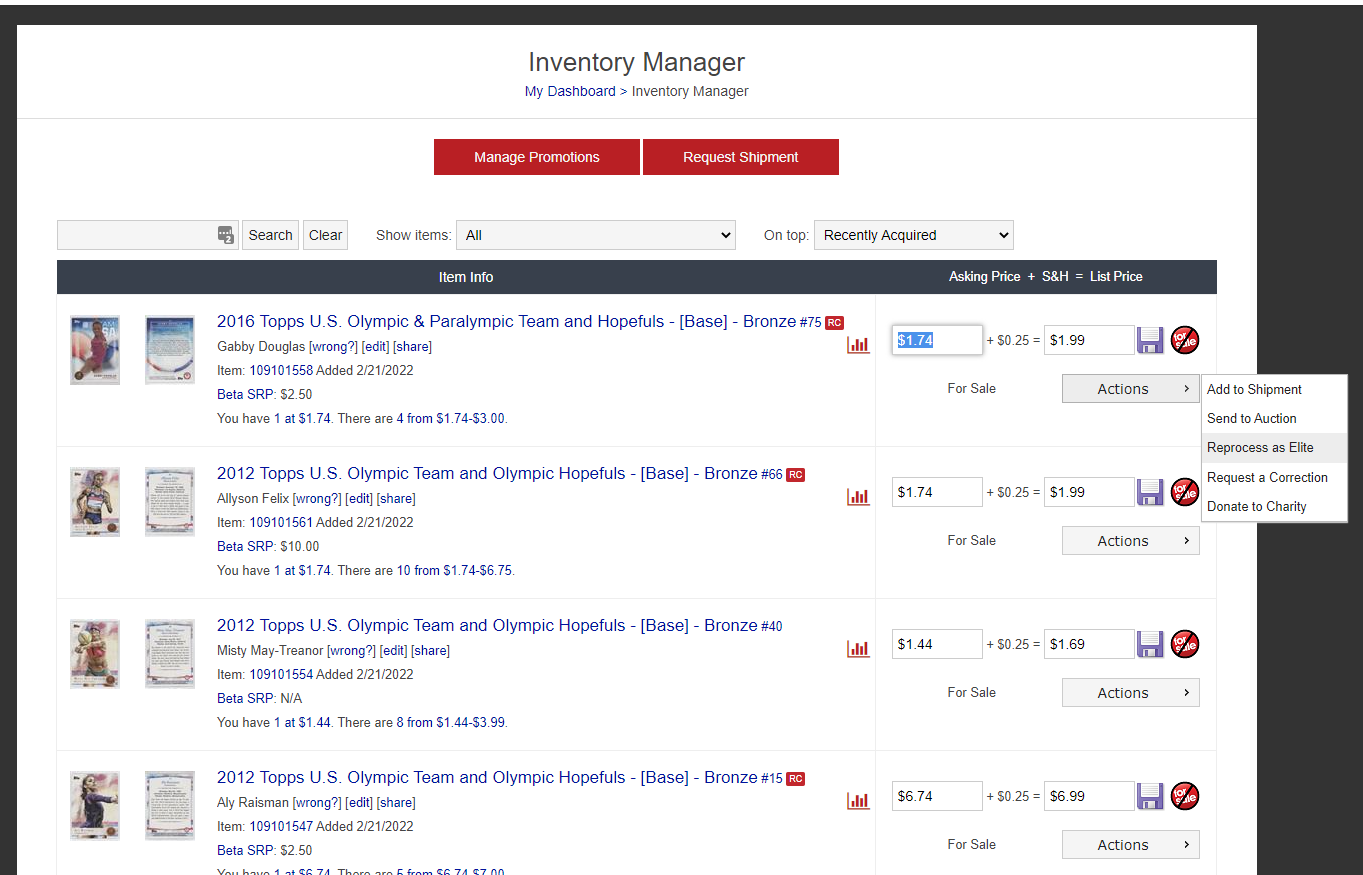Click save disk icon for Gabby Douglas card
The height and width of the screenshot is (875, 1363).
click(x=1150, y=340)
